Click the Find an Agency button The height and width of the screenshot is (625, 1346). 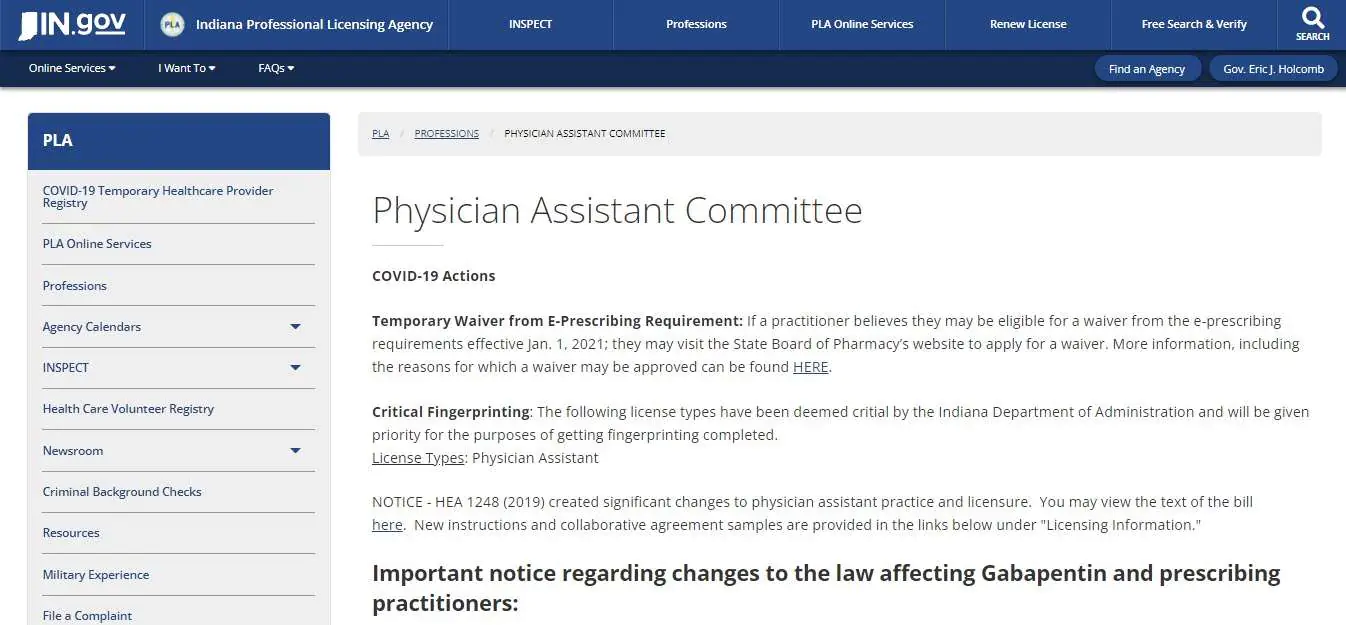click(1148, 68)
